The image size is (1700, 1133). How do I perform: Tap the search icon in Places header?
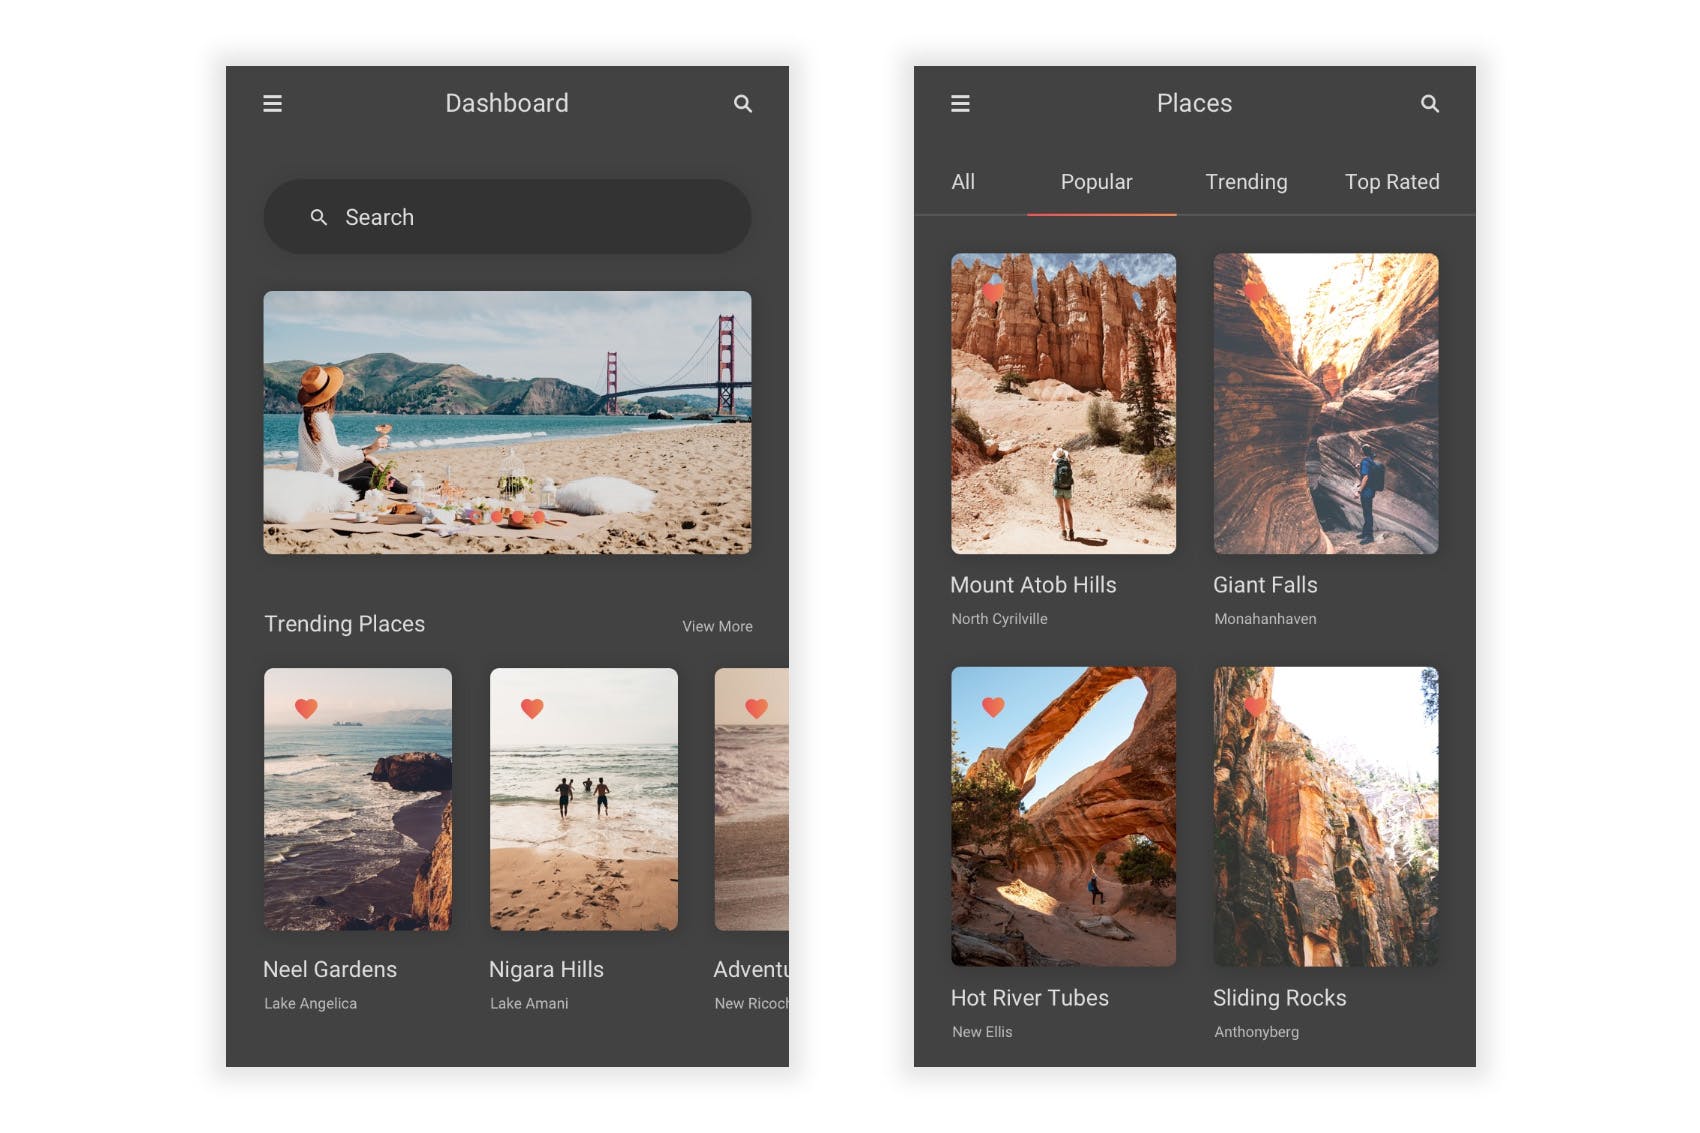pos(1429,104)
